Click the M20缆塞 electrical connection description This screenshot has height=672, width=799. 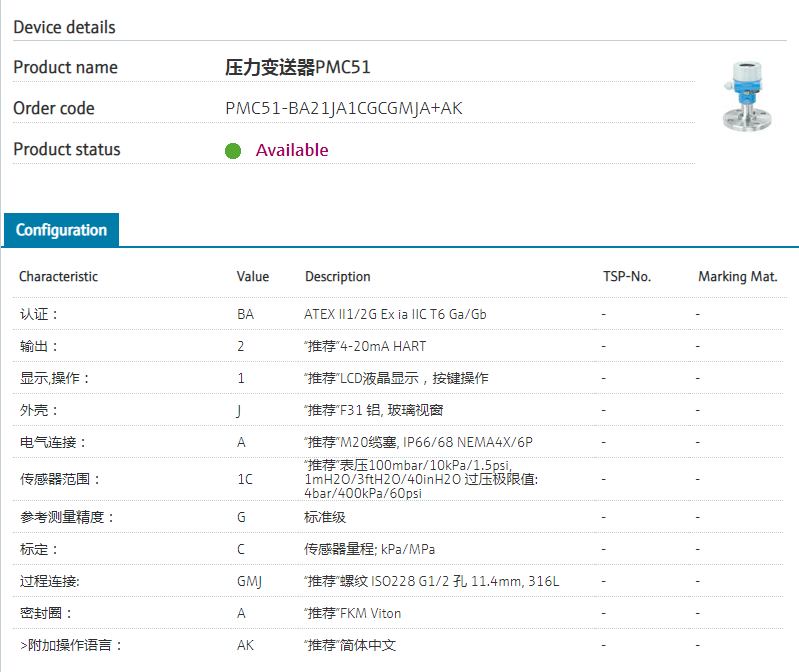point(418,442)
